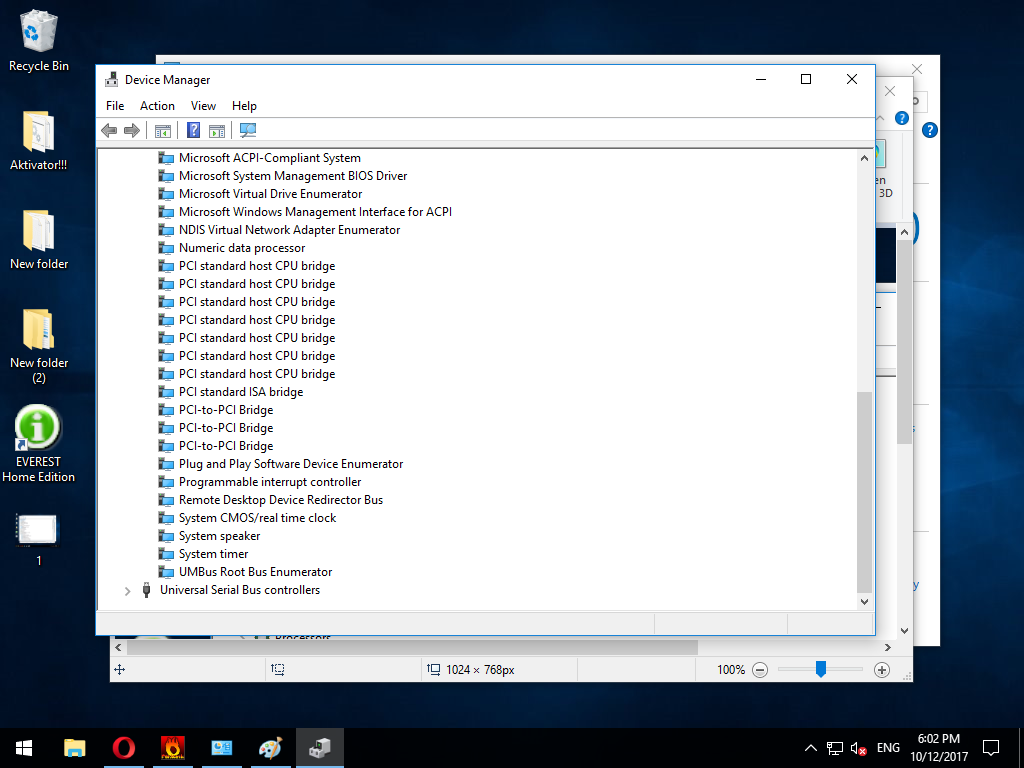Viewport: 1024px width, 768px height.
Task: Open the Recycle Bin desktop icon
Action: [x=39, y=40]
